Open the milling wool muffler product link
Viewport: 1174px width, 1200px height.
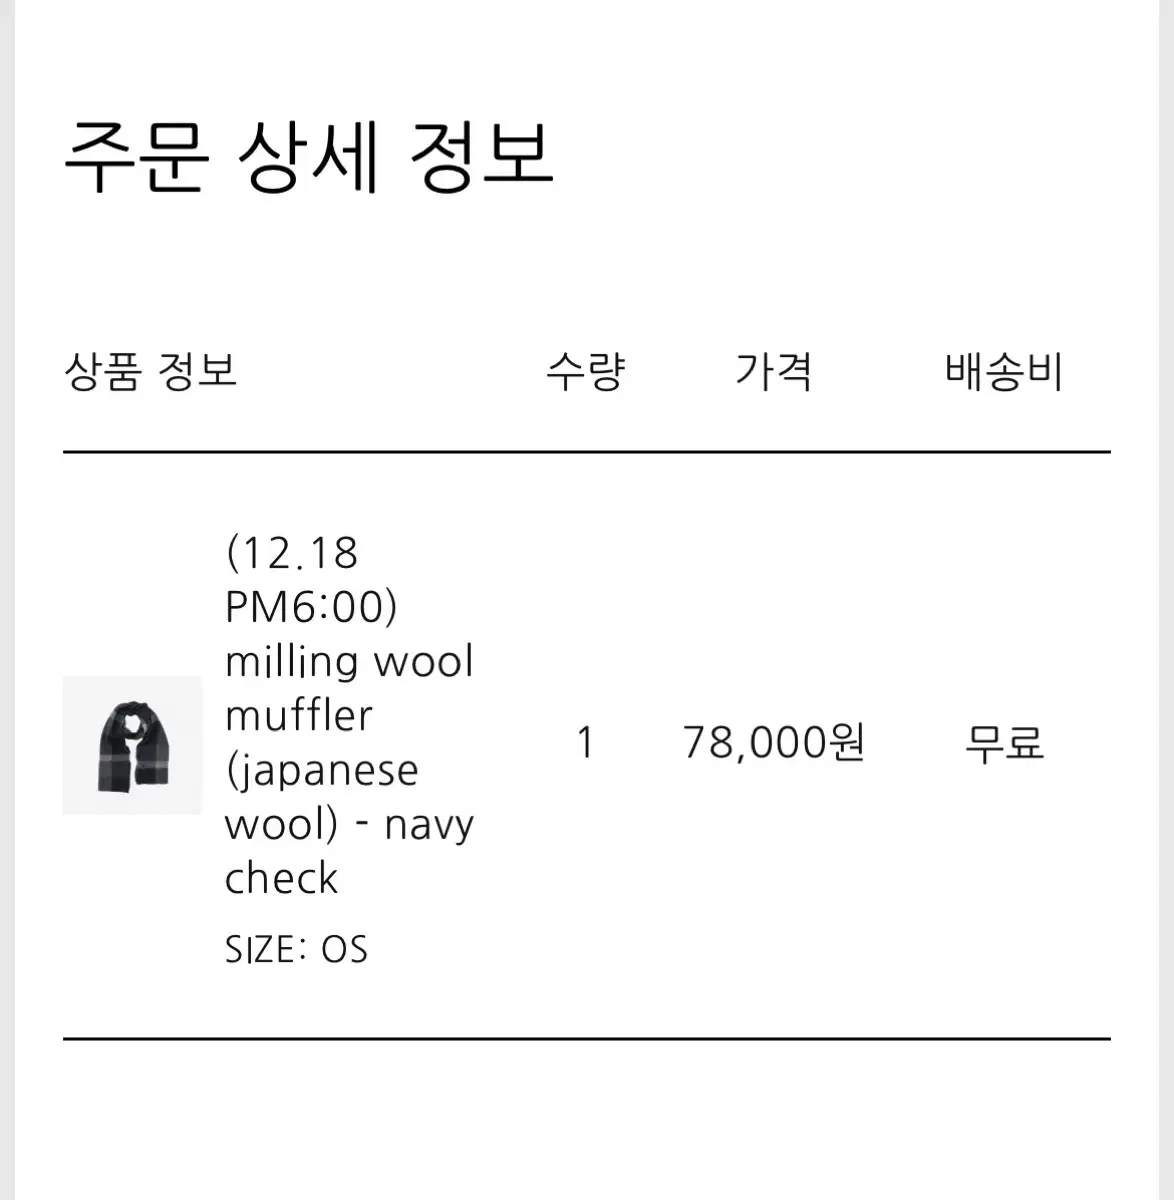pyautogui.click(x=350, y=715)
